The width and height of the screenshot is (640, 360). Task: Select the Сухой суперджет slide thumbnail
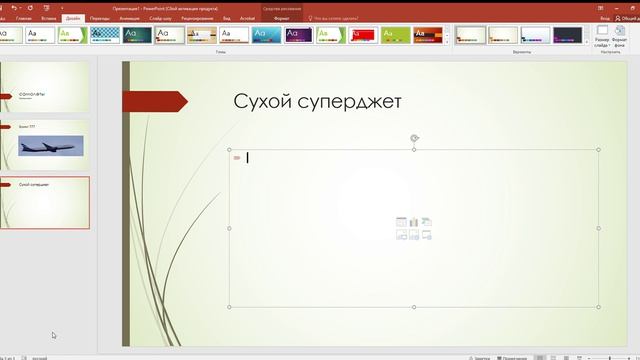coord(44,202)
